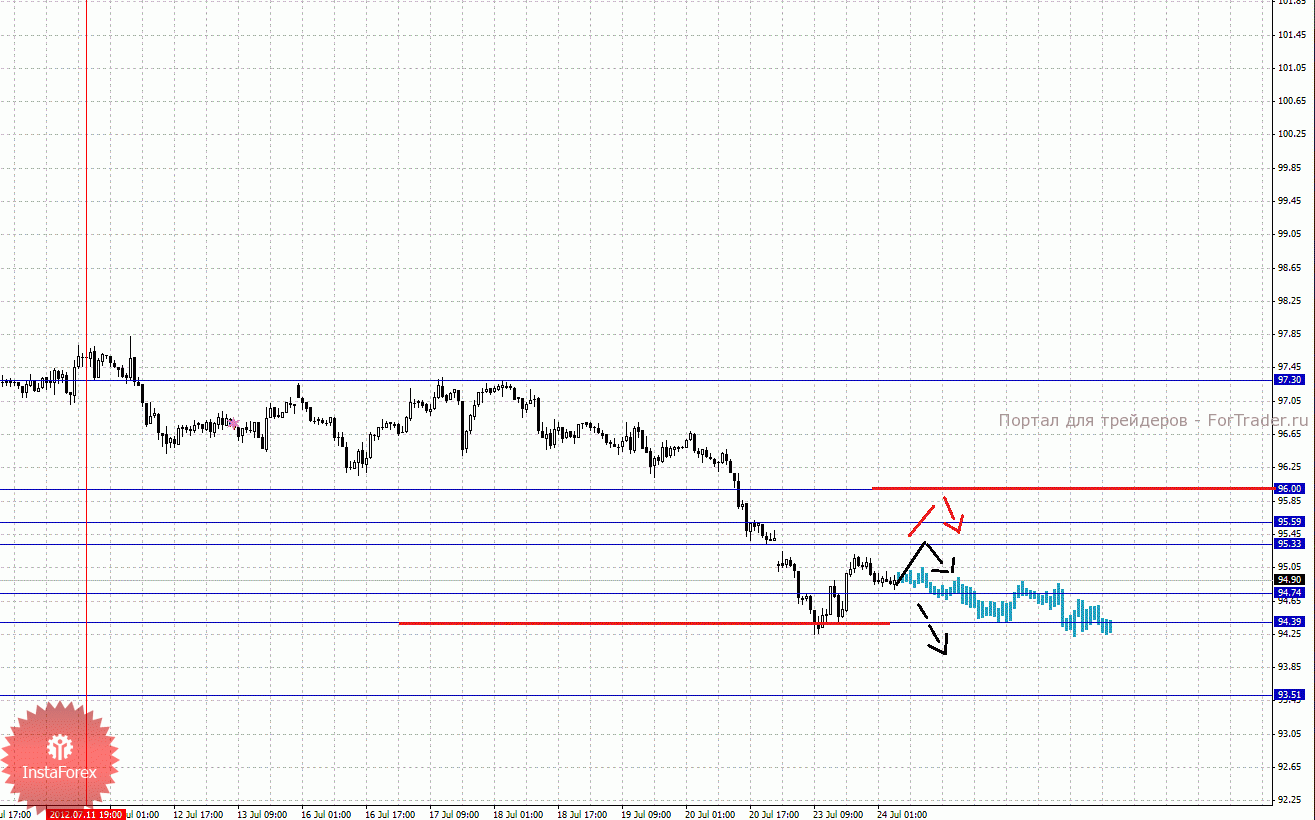This screenshot has width=1315, height=820.
Task: Select the red resistance line at 96.00
Action: 1070,488
